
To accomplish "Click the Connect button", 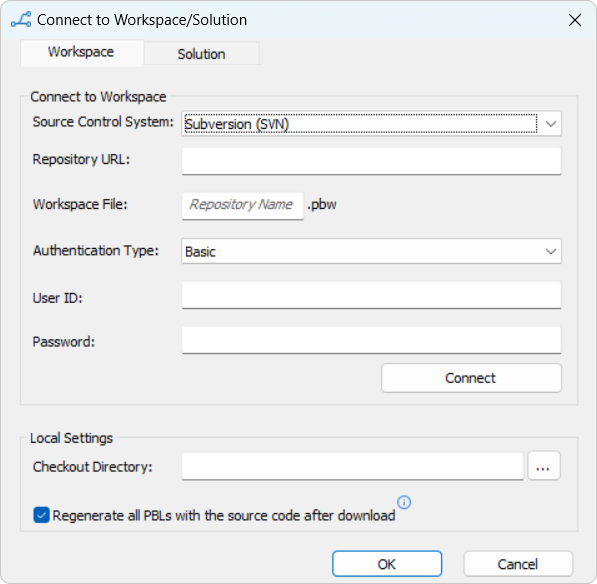I will coord(471,378).
